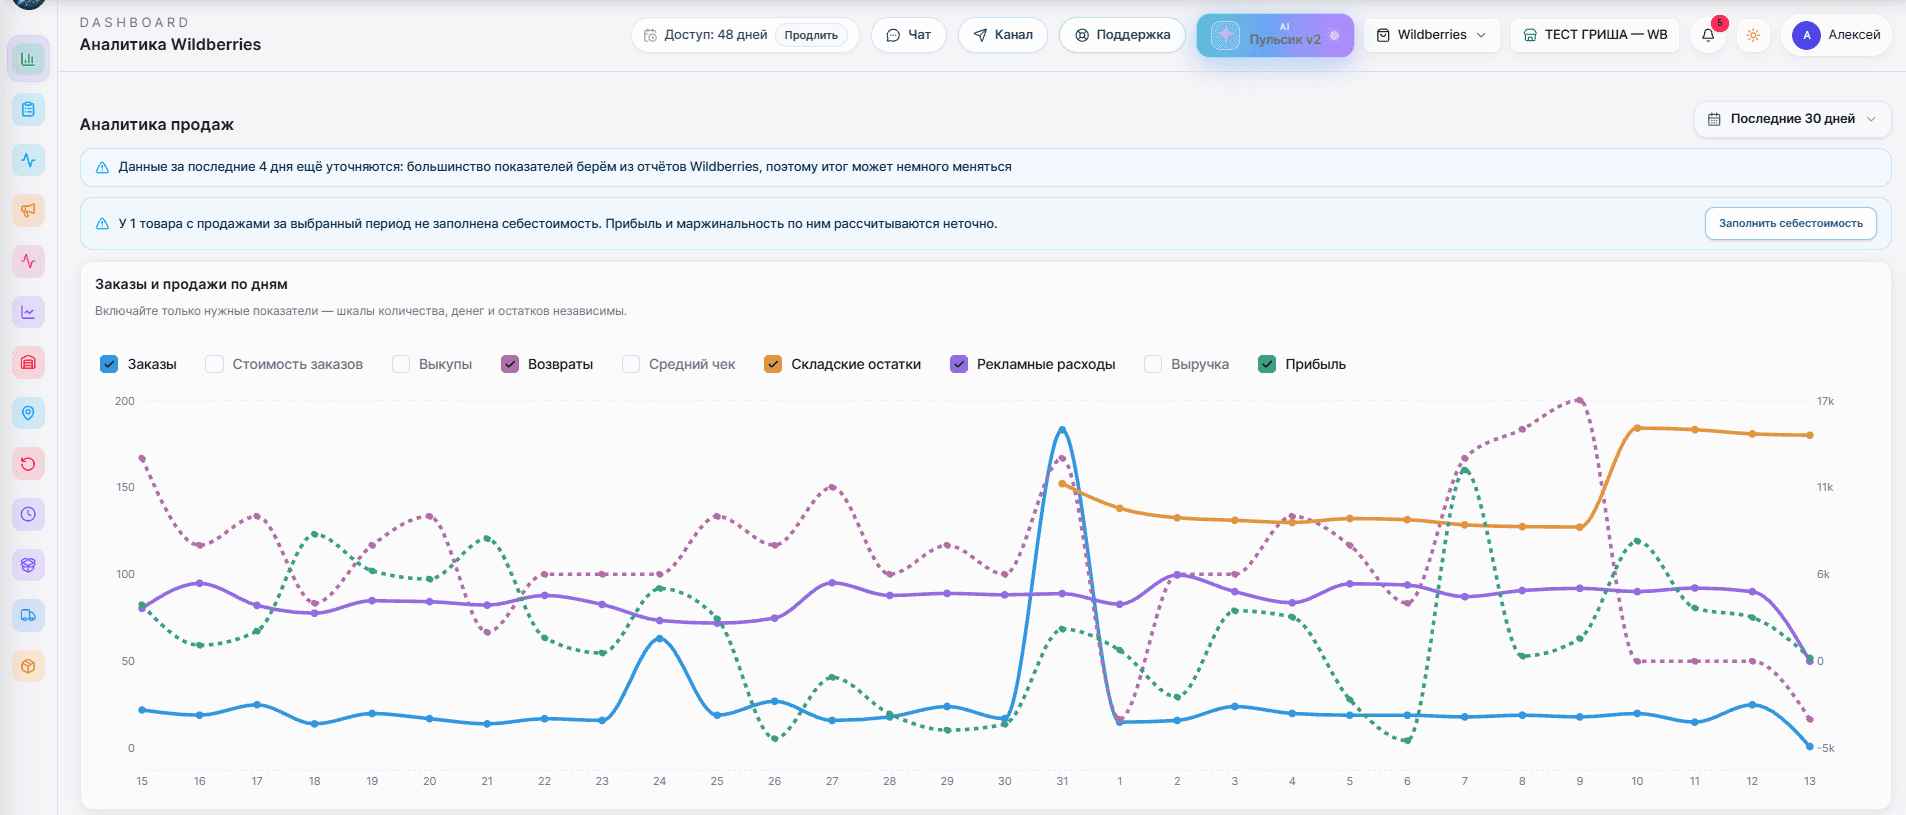Screen dimensions: 1906x815
Task: Toggle the sun theme switch icon
Action: 1753,35
